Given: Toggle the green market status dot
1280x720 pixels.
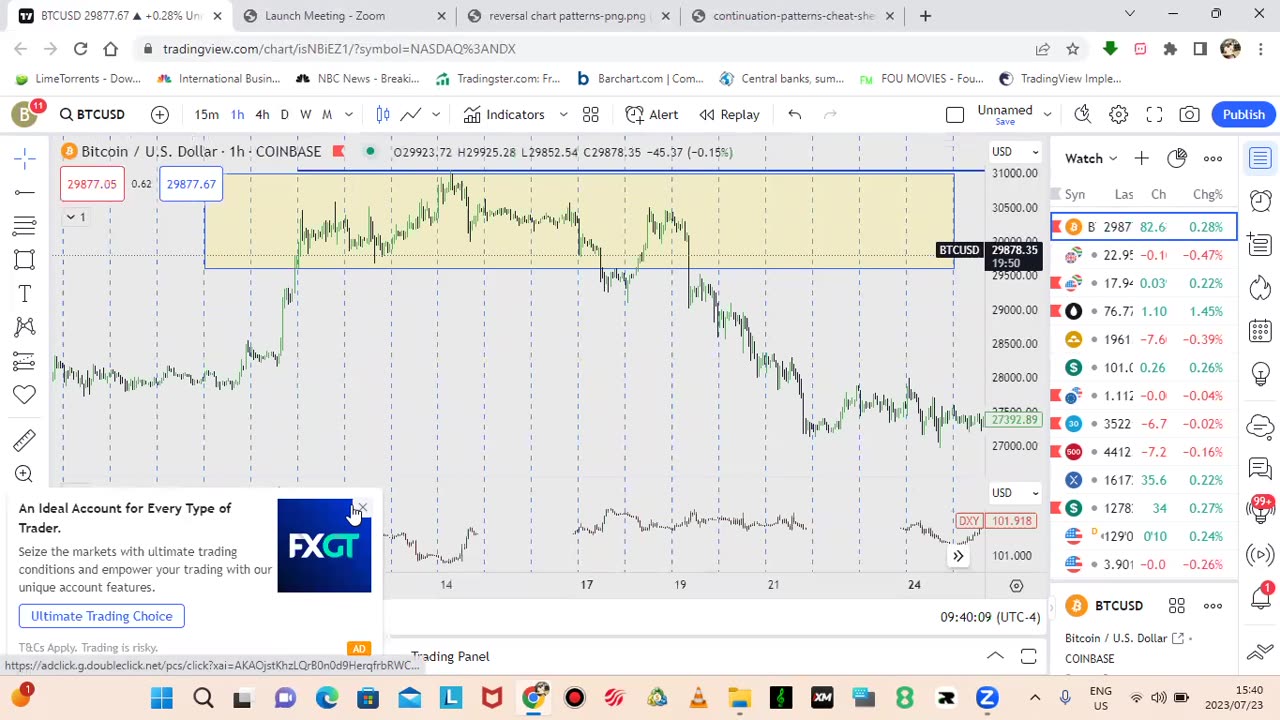Looking at the screenshot, I should (x=370, y=151).
